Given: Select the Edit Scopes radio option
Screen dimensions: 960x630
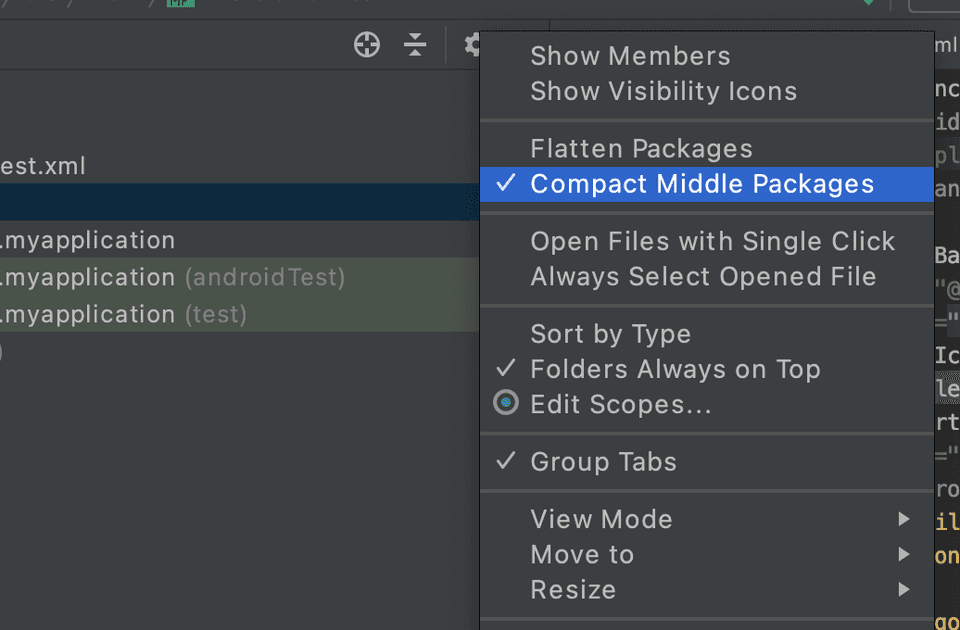Looking at the screenshot, I should click(620, 404).
